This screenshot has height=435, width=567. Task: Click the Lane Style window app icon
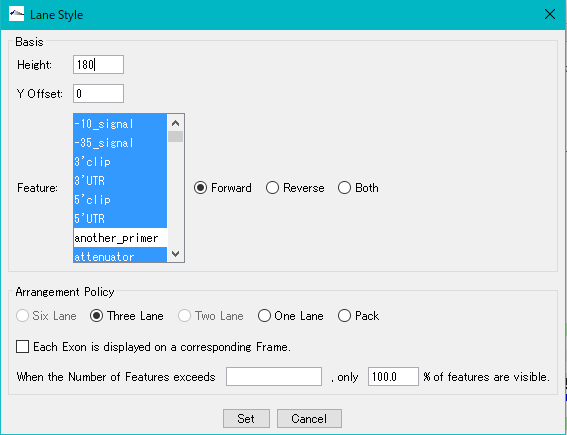pos(16,14)
